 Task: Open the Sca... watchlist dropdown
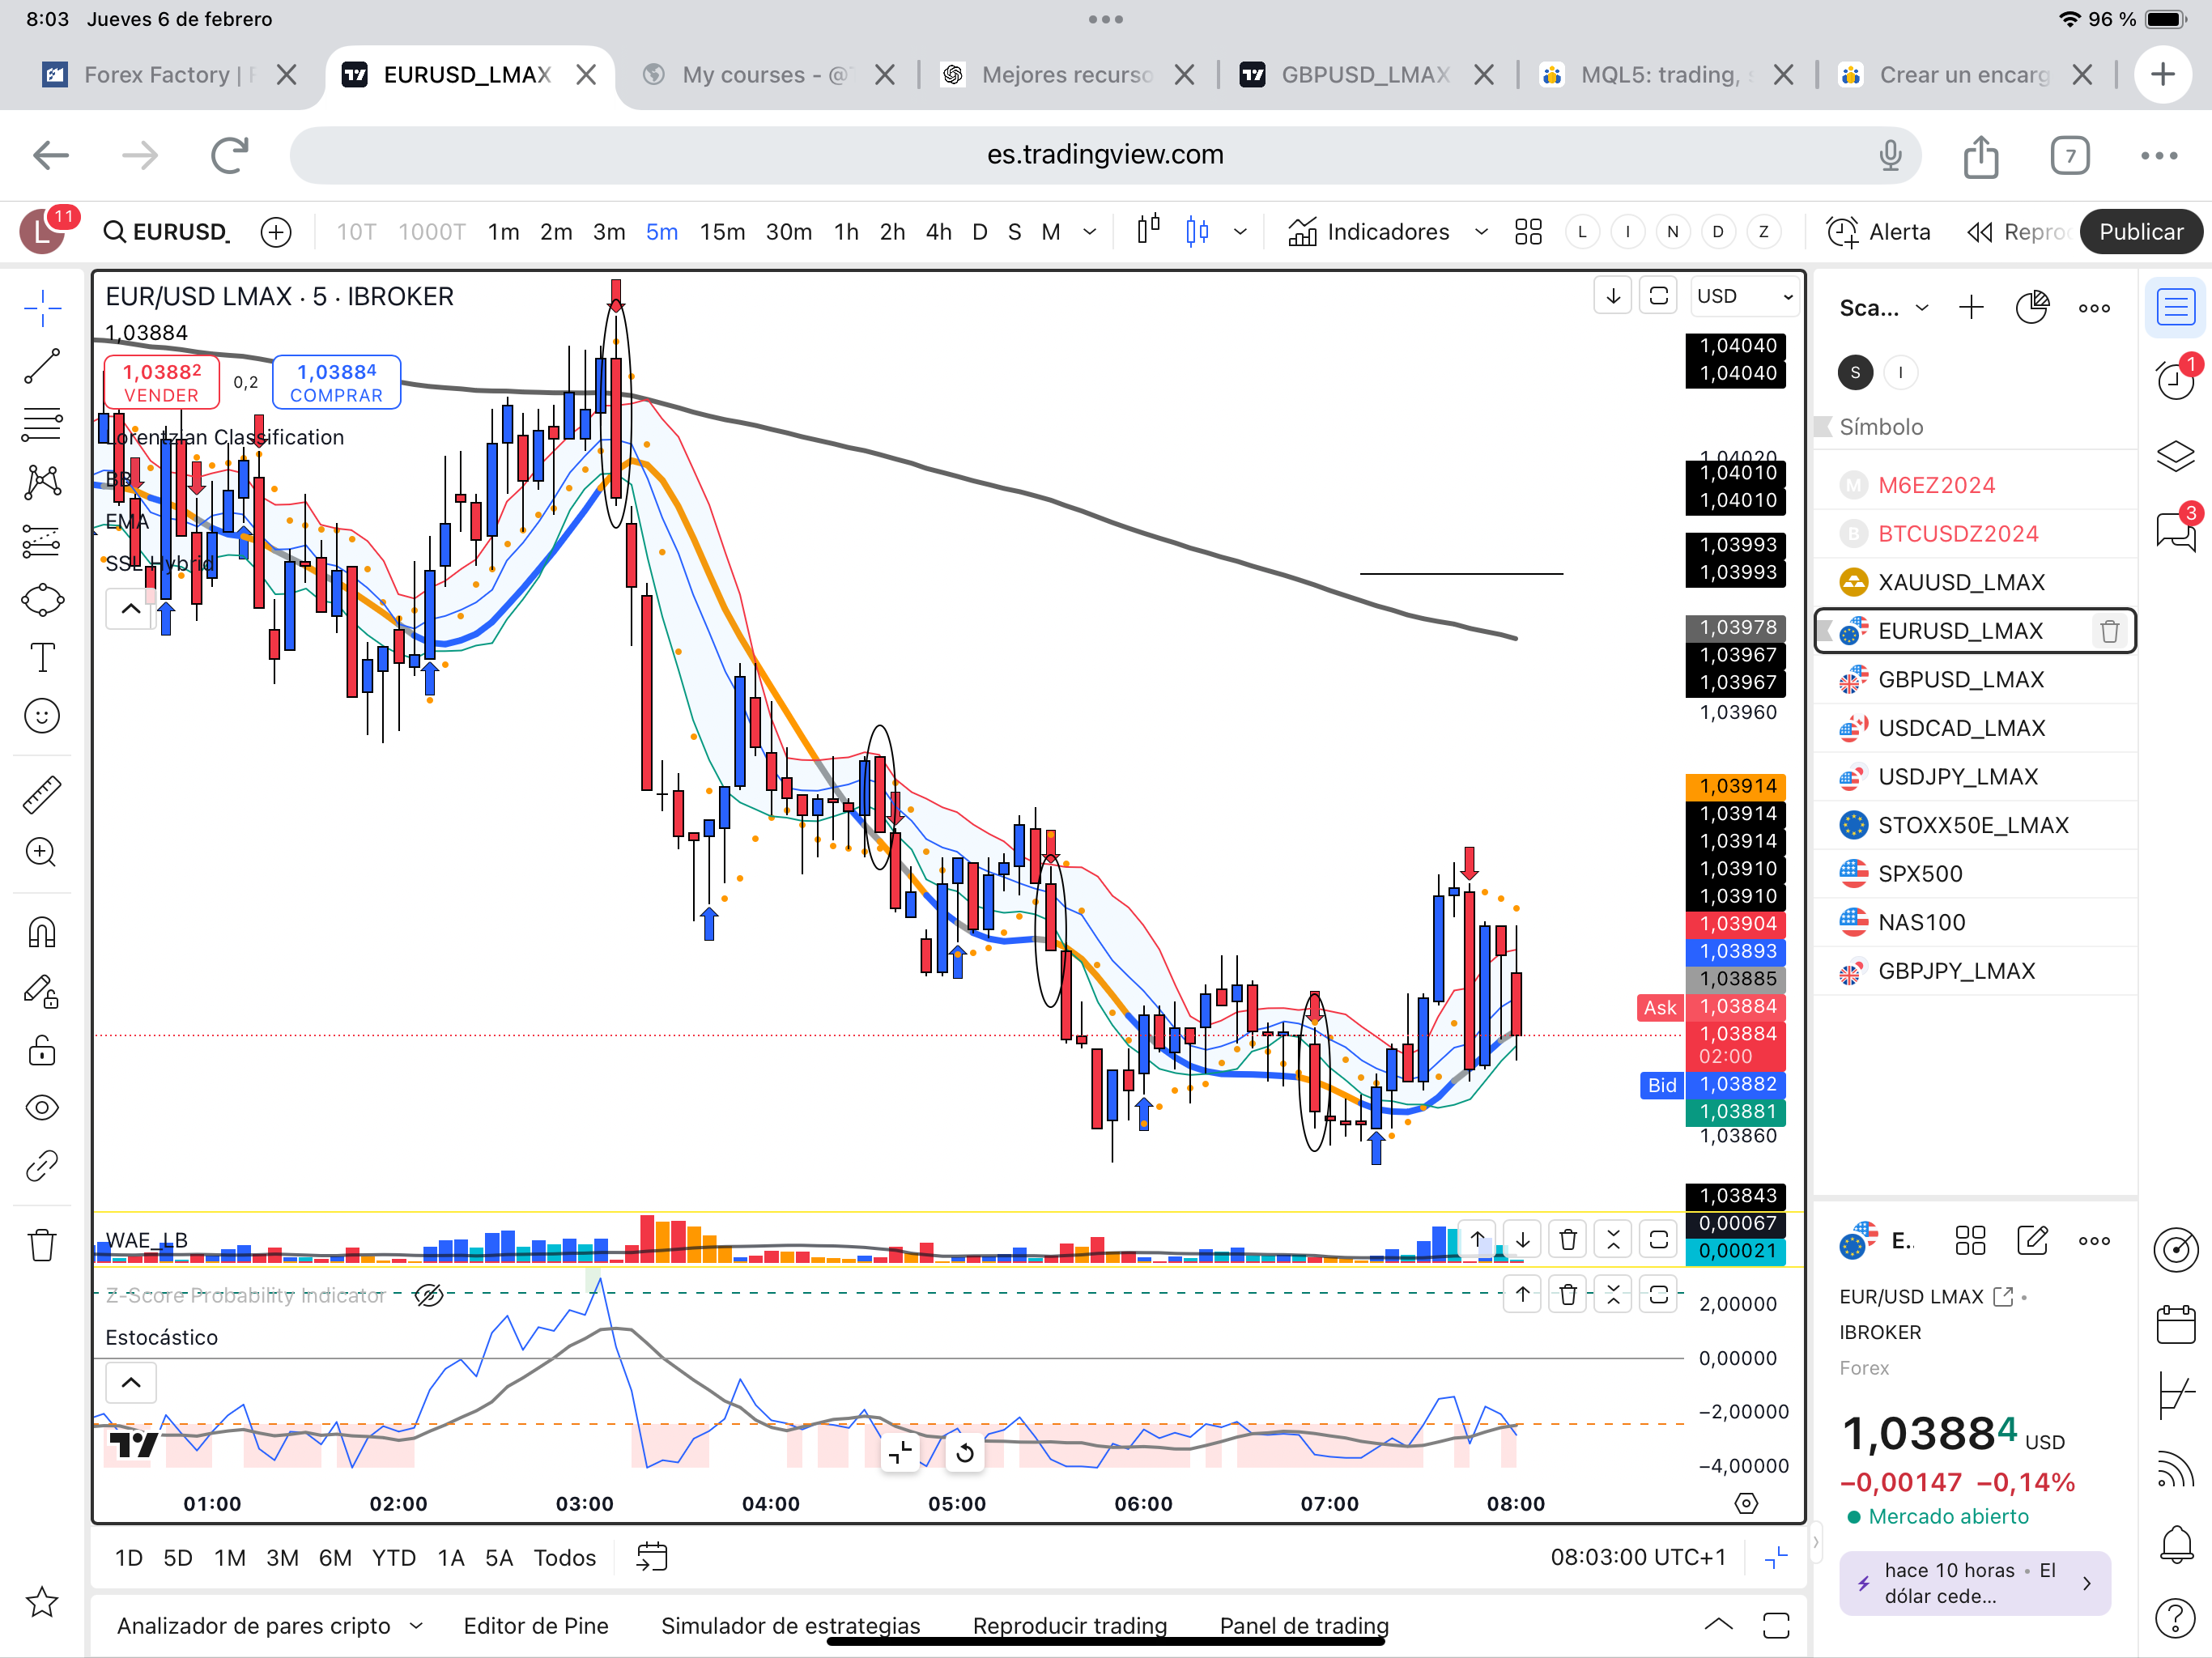1884,308
